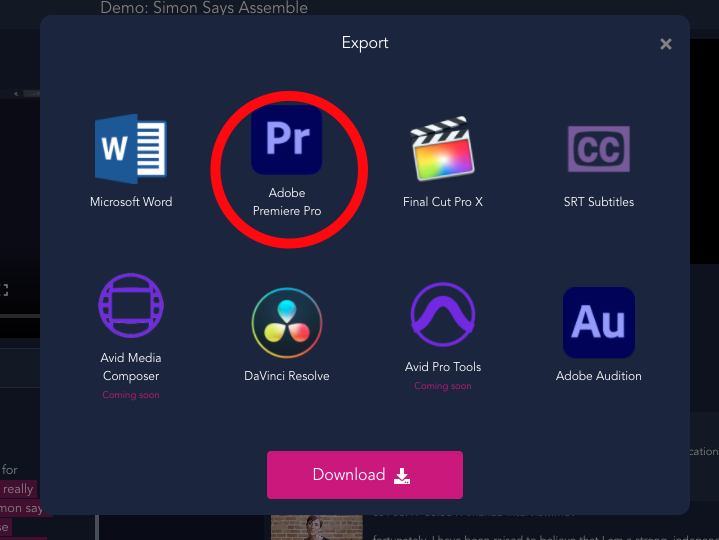Click the video thumbnail behind the dialog
Image resolution: width=719 pixels, height=540 pixels.
click(316, 527)
